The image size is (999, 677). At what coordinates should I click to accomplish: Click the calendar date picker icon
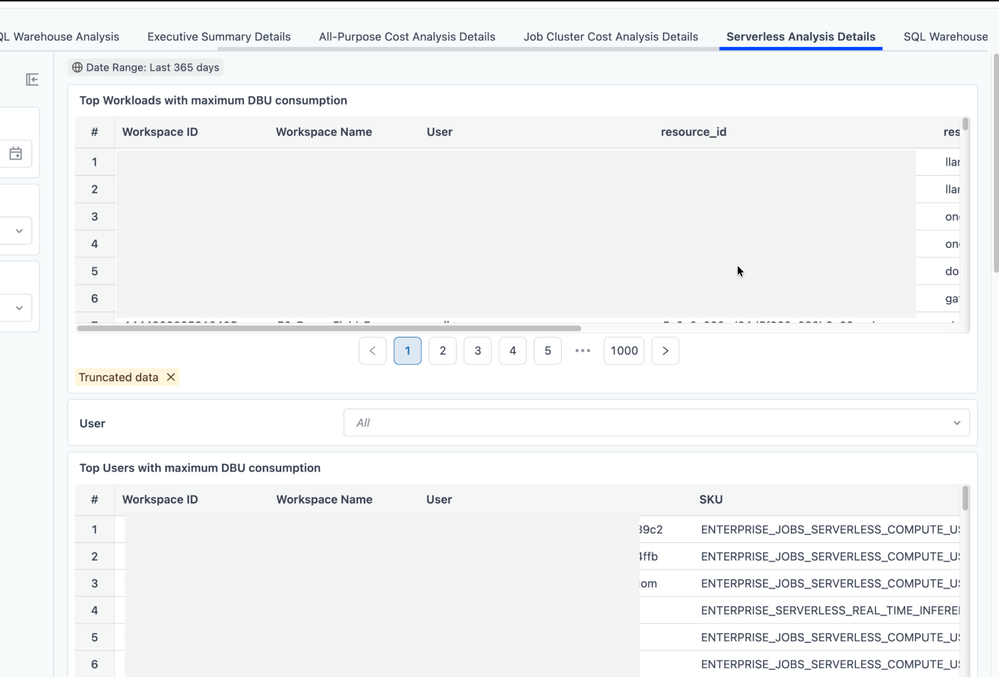(x=16, y=154)
